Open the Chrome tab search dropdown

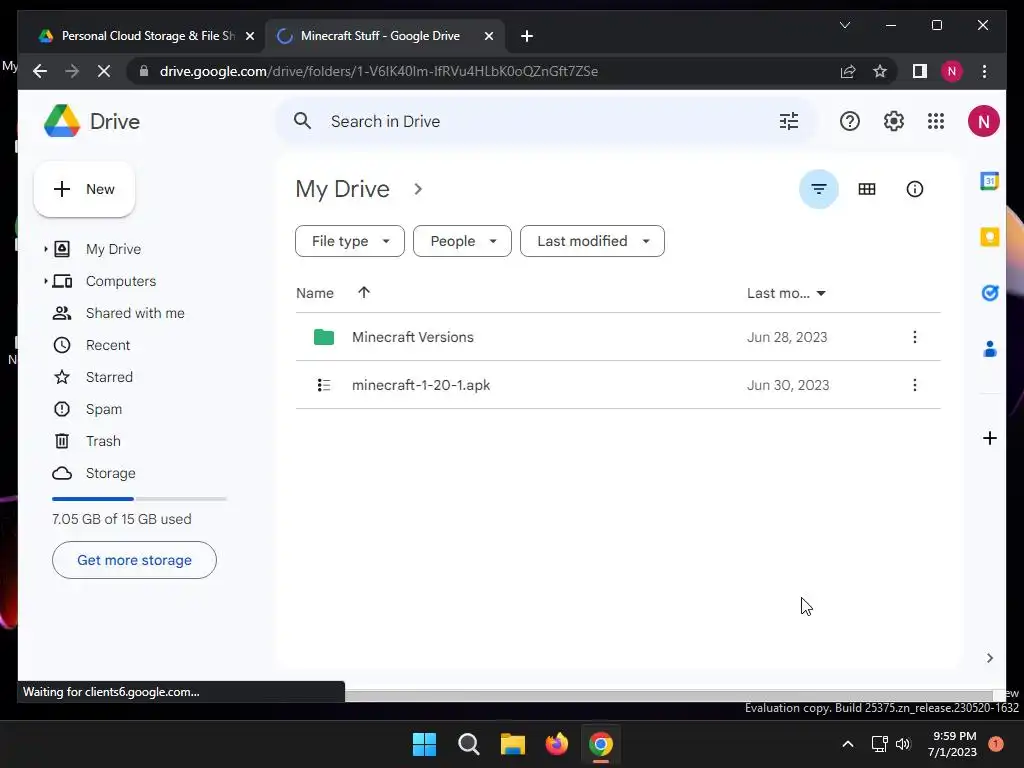(x=844, y=25)
